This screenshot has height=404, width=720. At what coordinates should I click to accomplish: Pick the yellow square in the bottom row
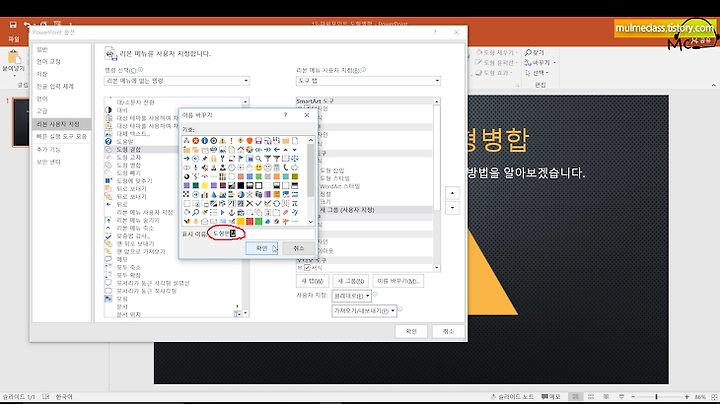241,221
